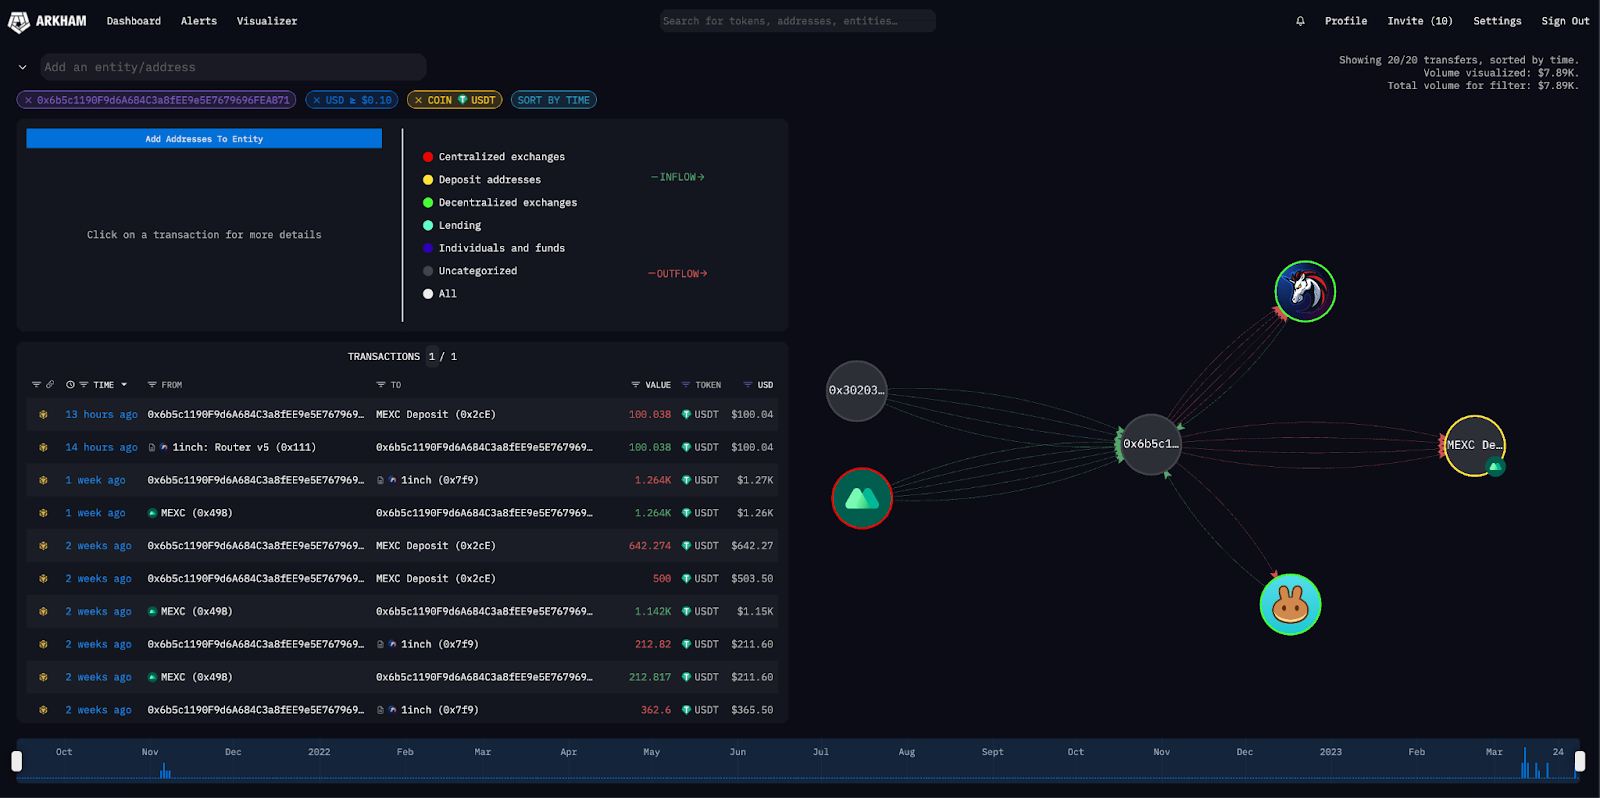The width and height of the screenshot is (1600, 798).
Task: Select the Uniswap unicorn node in the graph
Action: click(x=1305, y=291)
